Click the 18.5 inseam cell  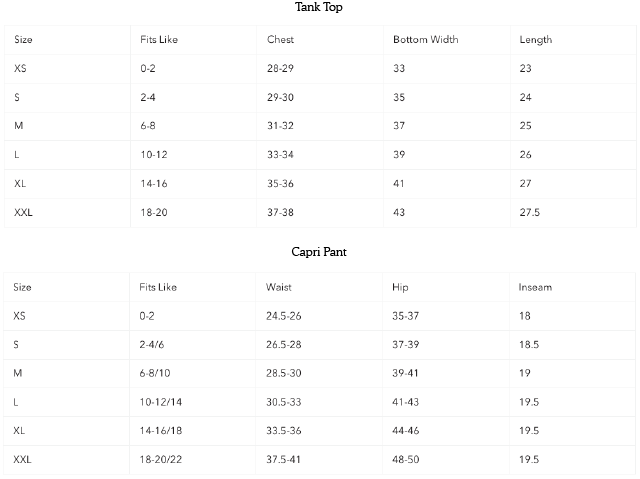pos(529,344)
